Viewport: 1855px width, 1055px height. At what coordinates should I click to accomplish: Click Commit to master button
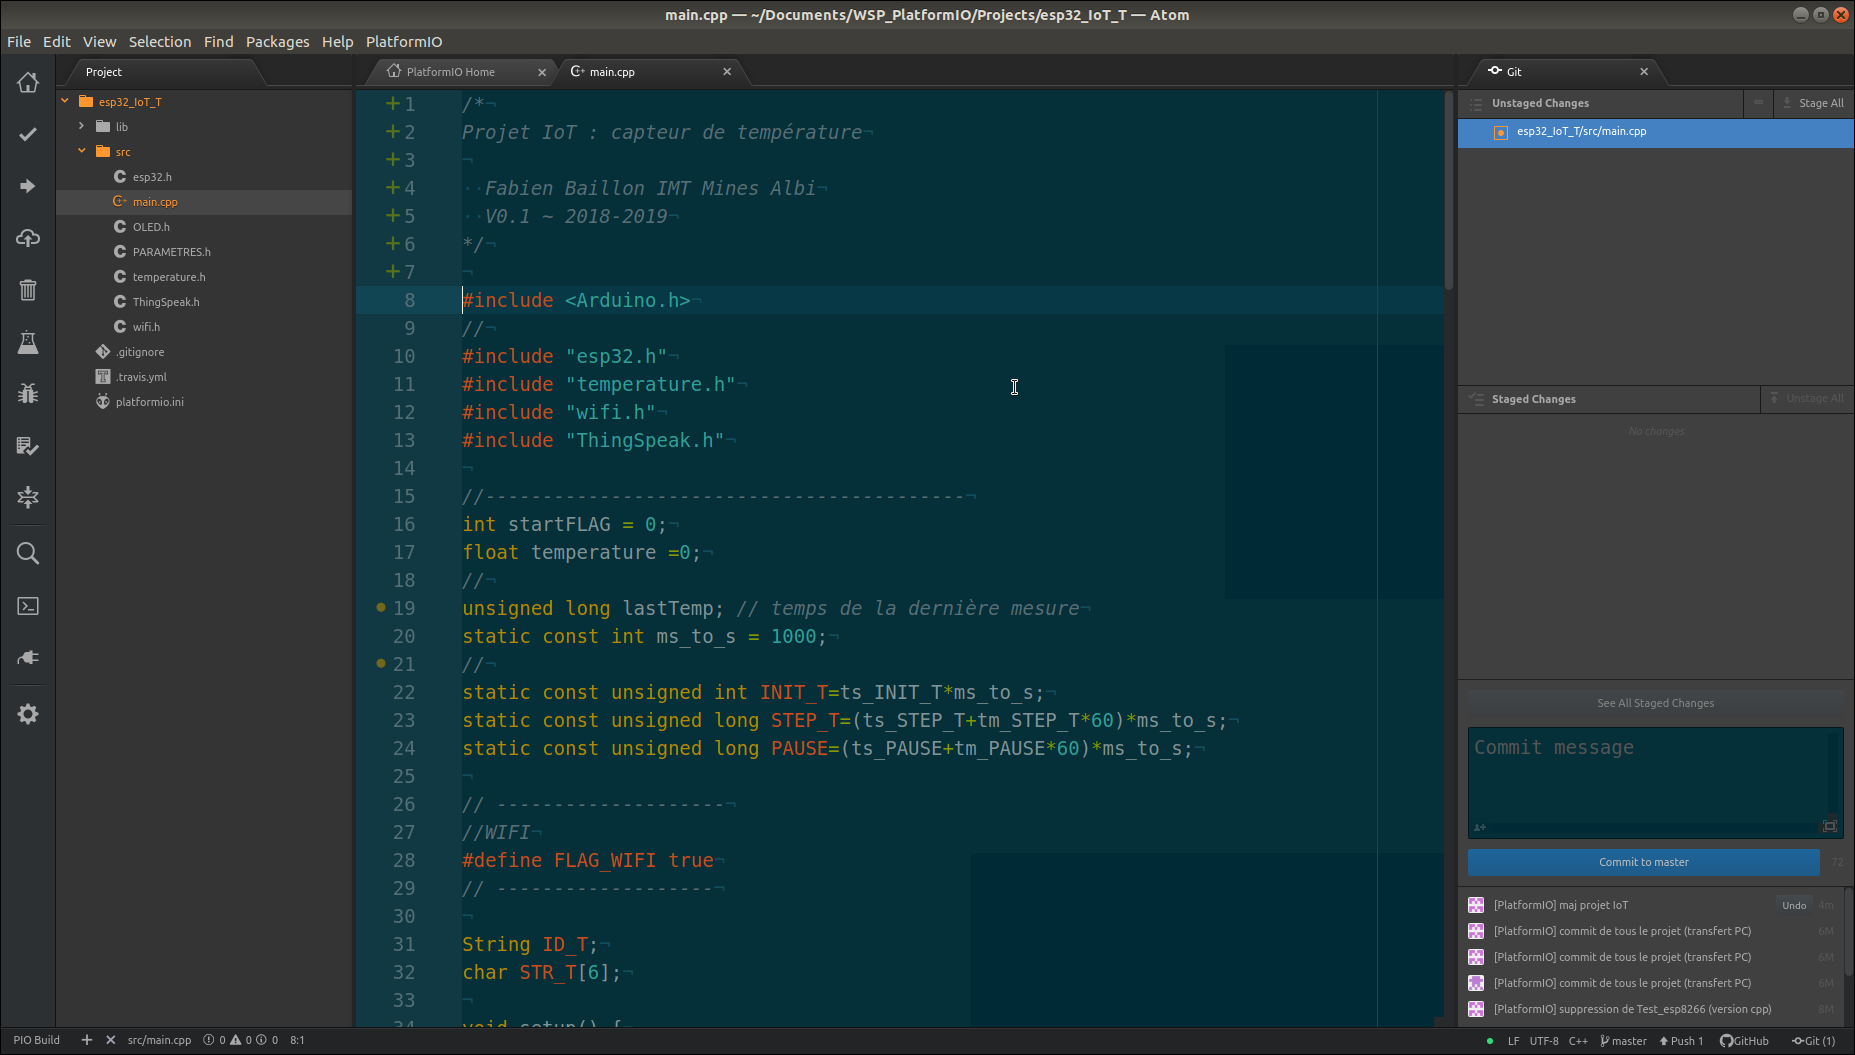click(x=1643, y=862)
